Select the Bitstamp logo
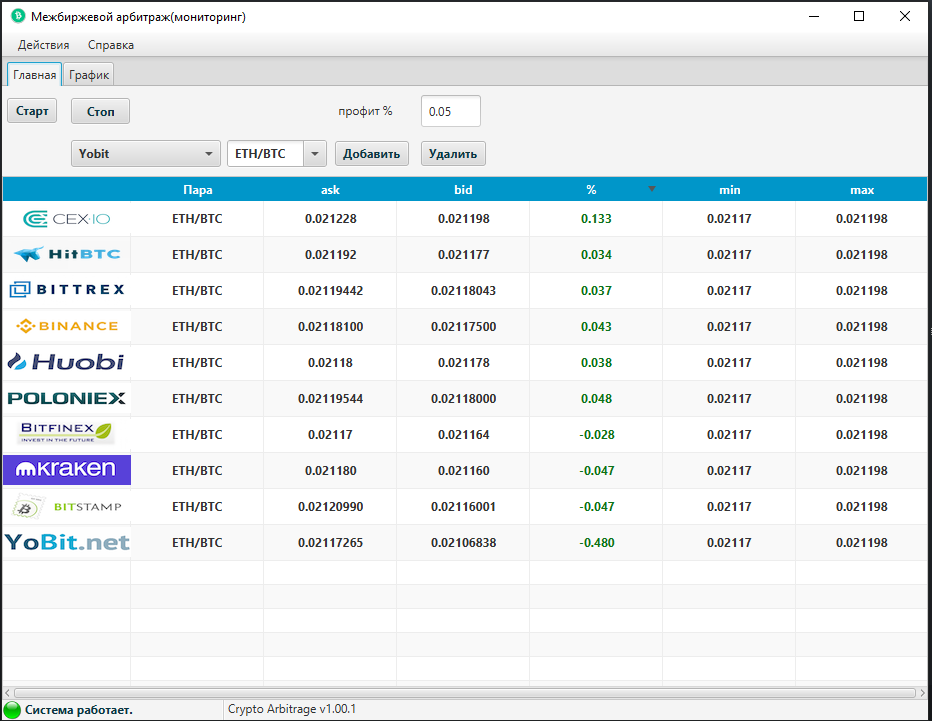Viewport: 932px width, 721px height. click(67, 506)
